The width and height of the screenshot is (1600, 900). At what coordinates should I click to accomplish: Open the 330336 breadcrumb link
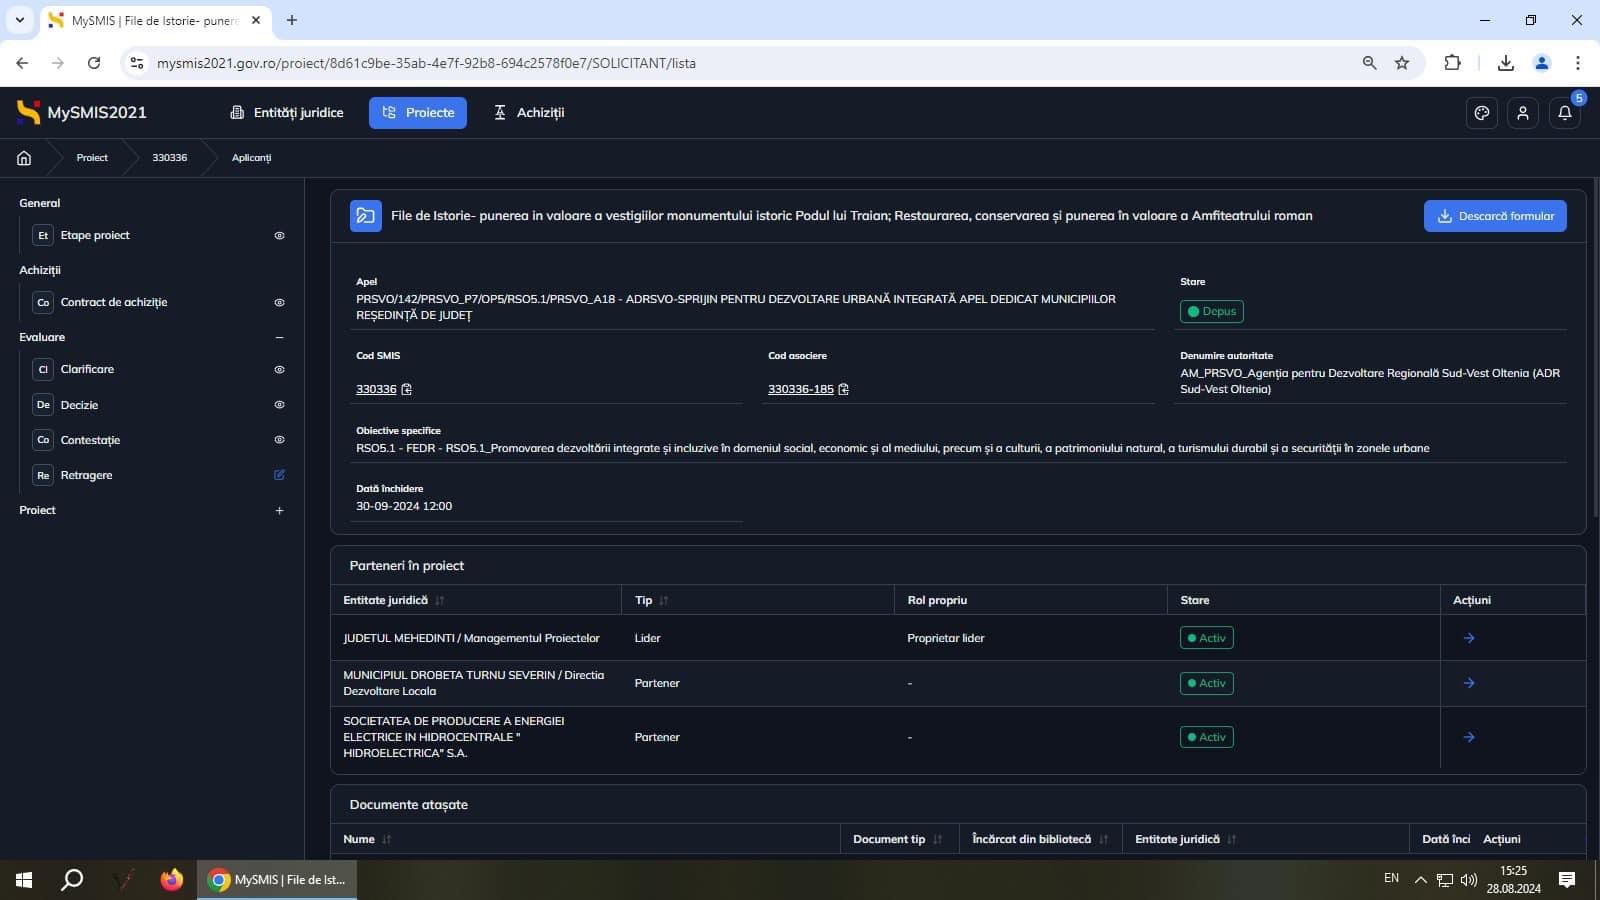[169, 158]
